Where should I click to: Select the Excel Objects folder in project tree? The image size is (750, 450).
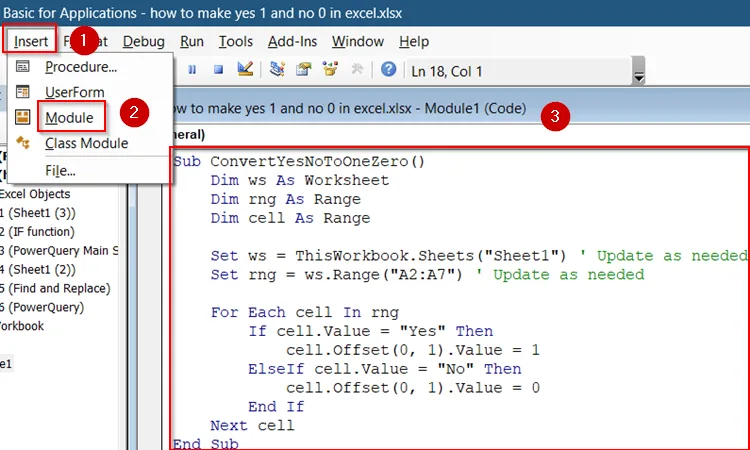pyautogui.click(x=34, y=194)
